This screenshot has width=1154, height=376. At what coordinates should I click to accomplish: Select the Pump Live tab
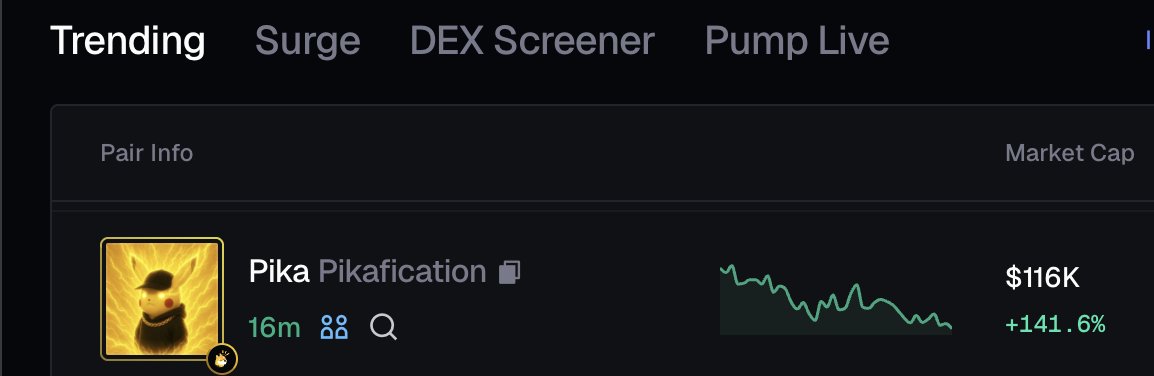[797, 40]
